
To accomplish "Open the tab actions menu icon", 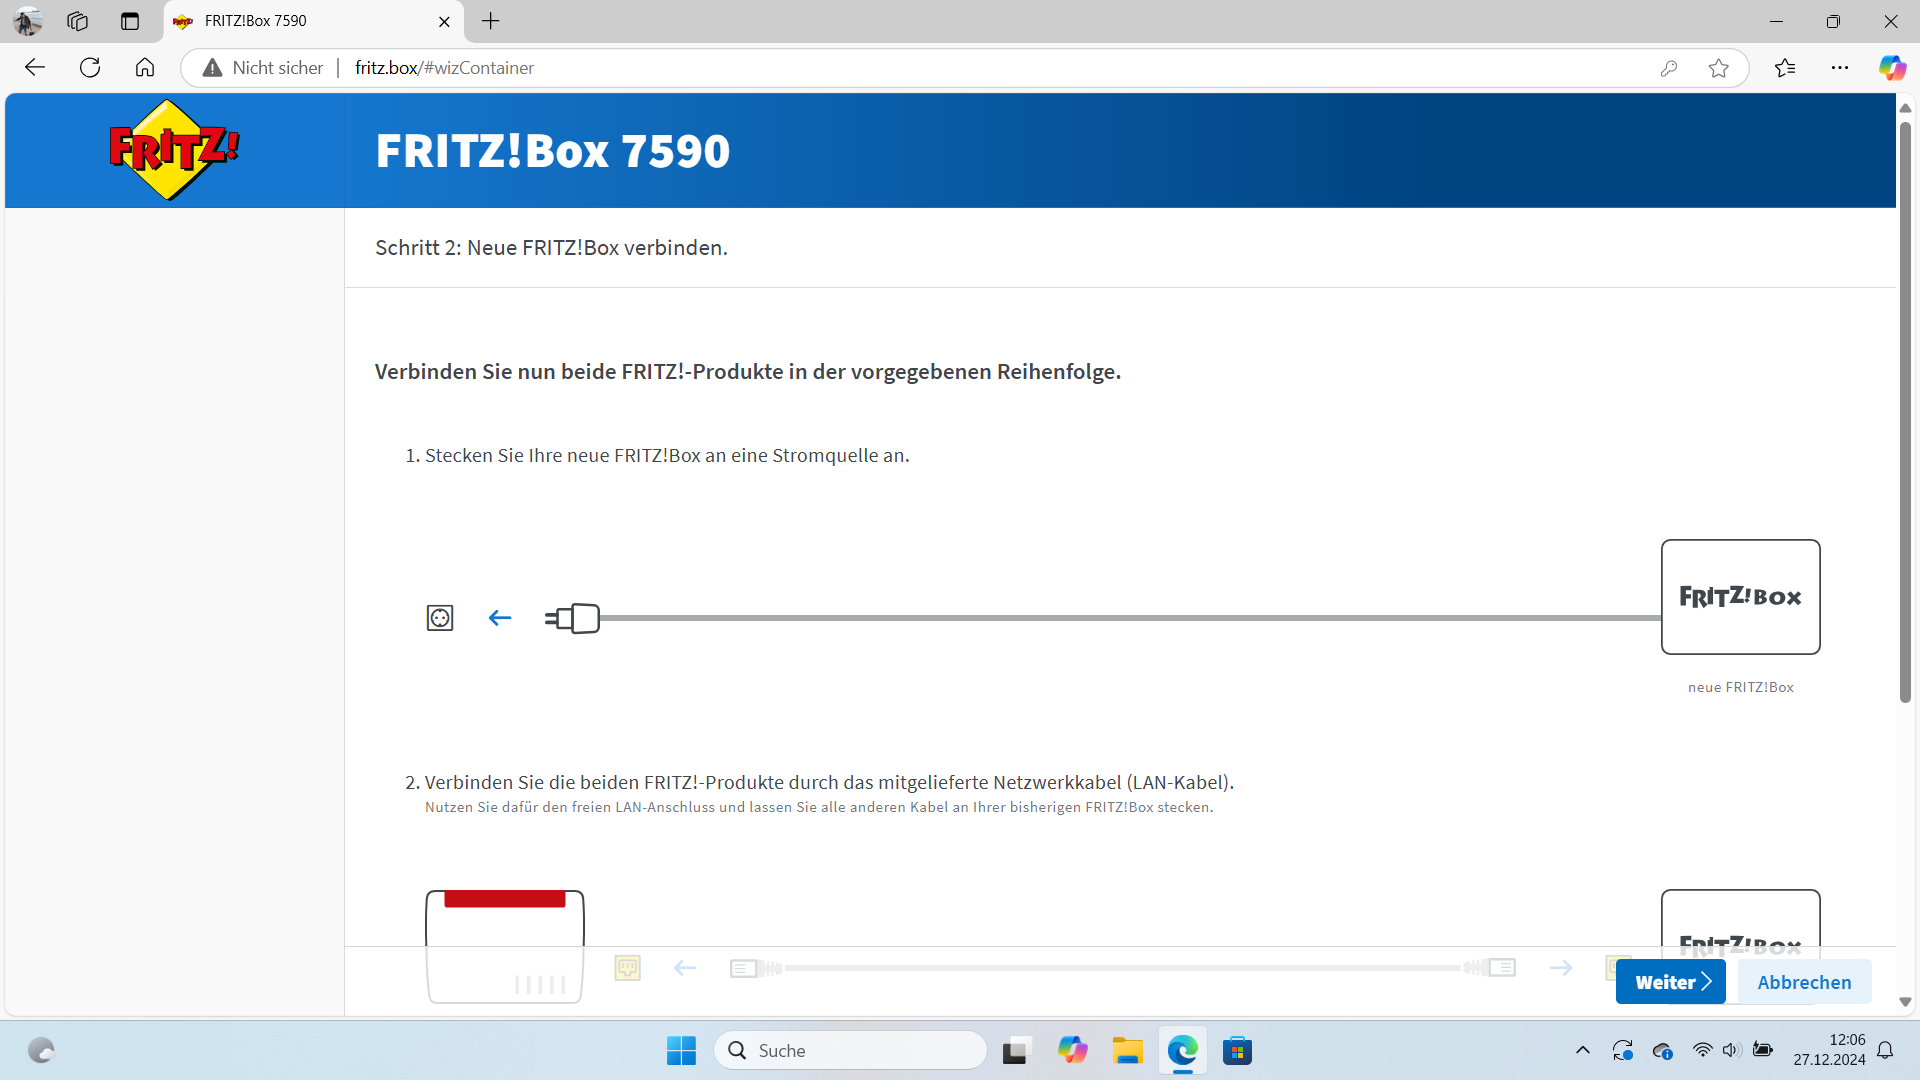I will click(x=130, y=21).
